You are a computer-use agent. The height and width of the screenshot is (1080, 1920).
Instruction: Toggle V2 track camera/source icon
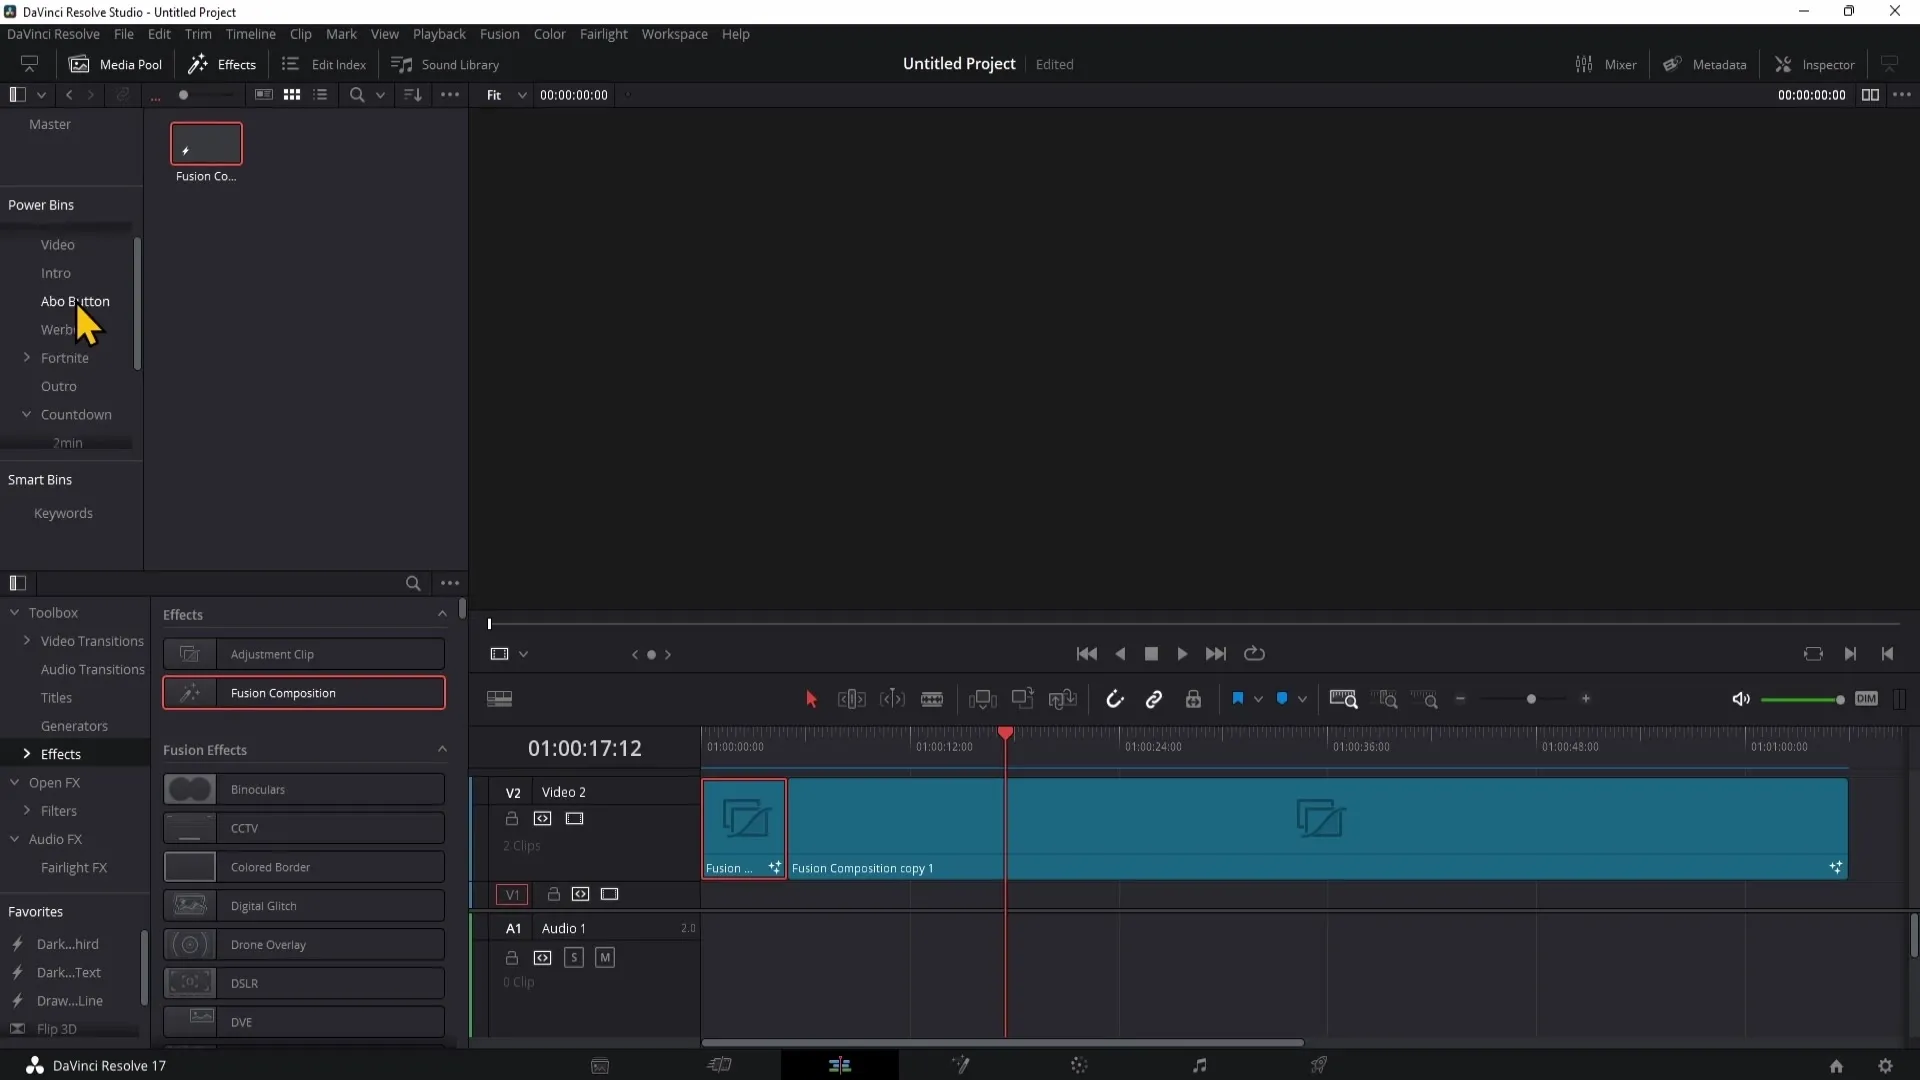coord(542,818)
